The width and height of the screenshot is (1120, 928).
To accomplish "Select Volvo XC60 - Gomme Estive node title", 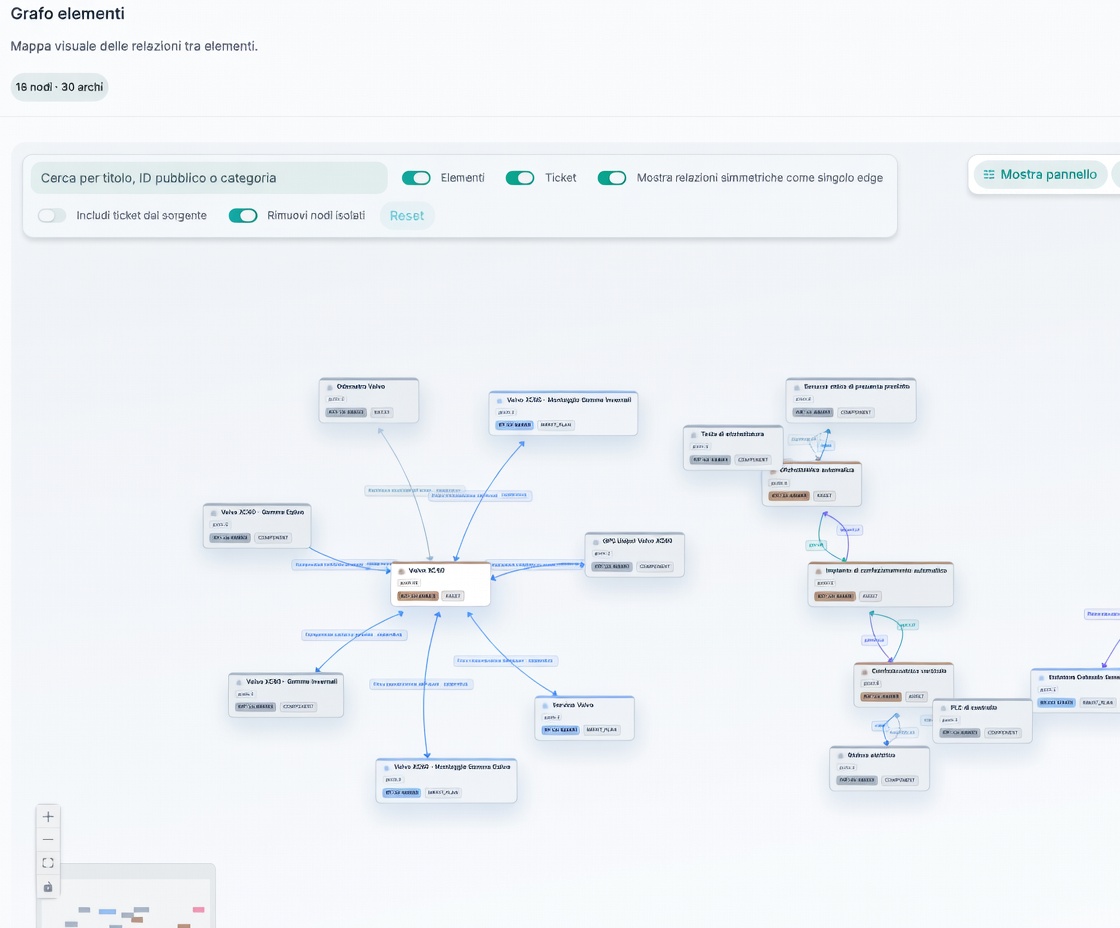I will pyautogui.click(x=262, y=512).
